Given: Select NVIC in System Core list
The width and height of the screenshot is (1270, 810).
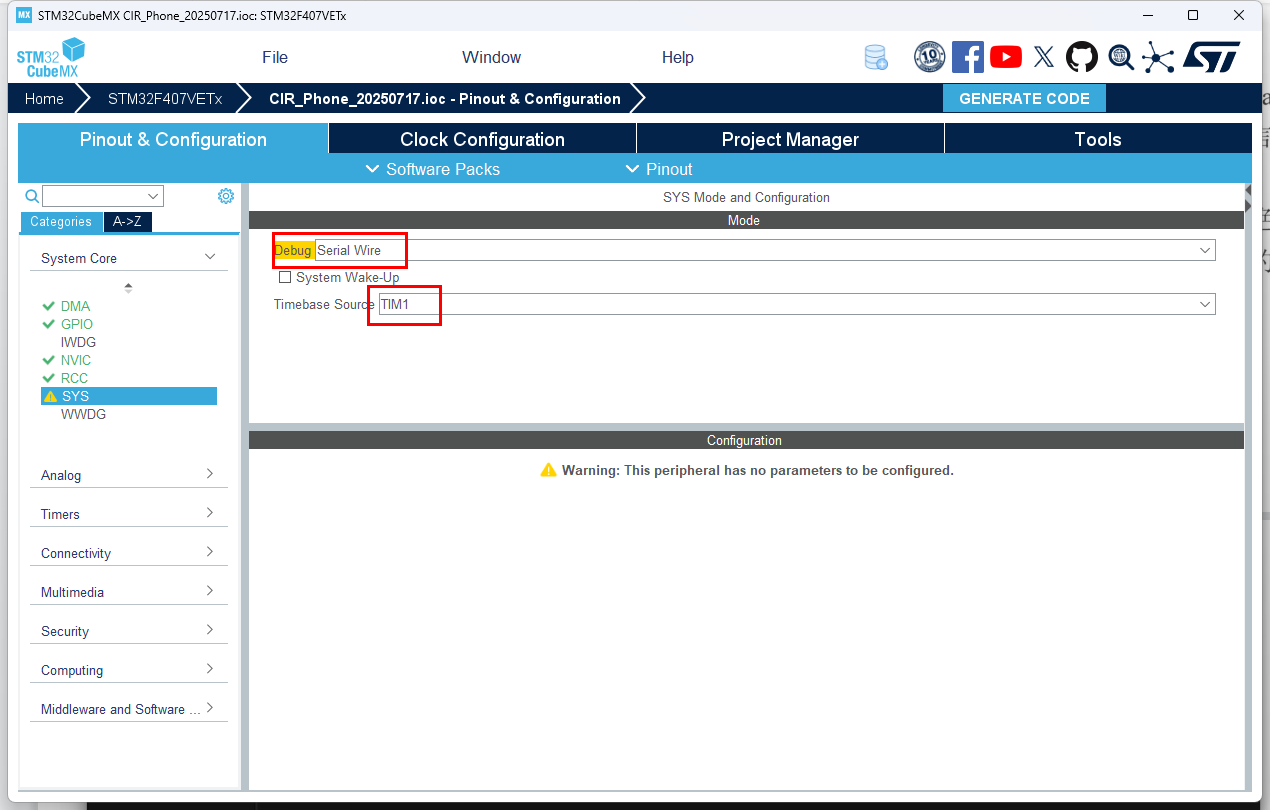Looking at the screenshot, I should coord(76,360).
